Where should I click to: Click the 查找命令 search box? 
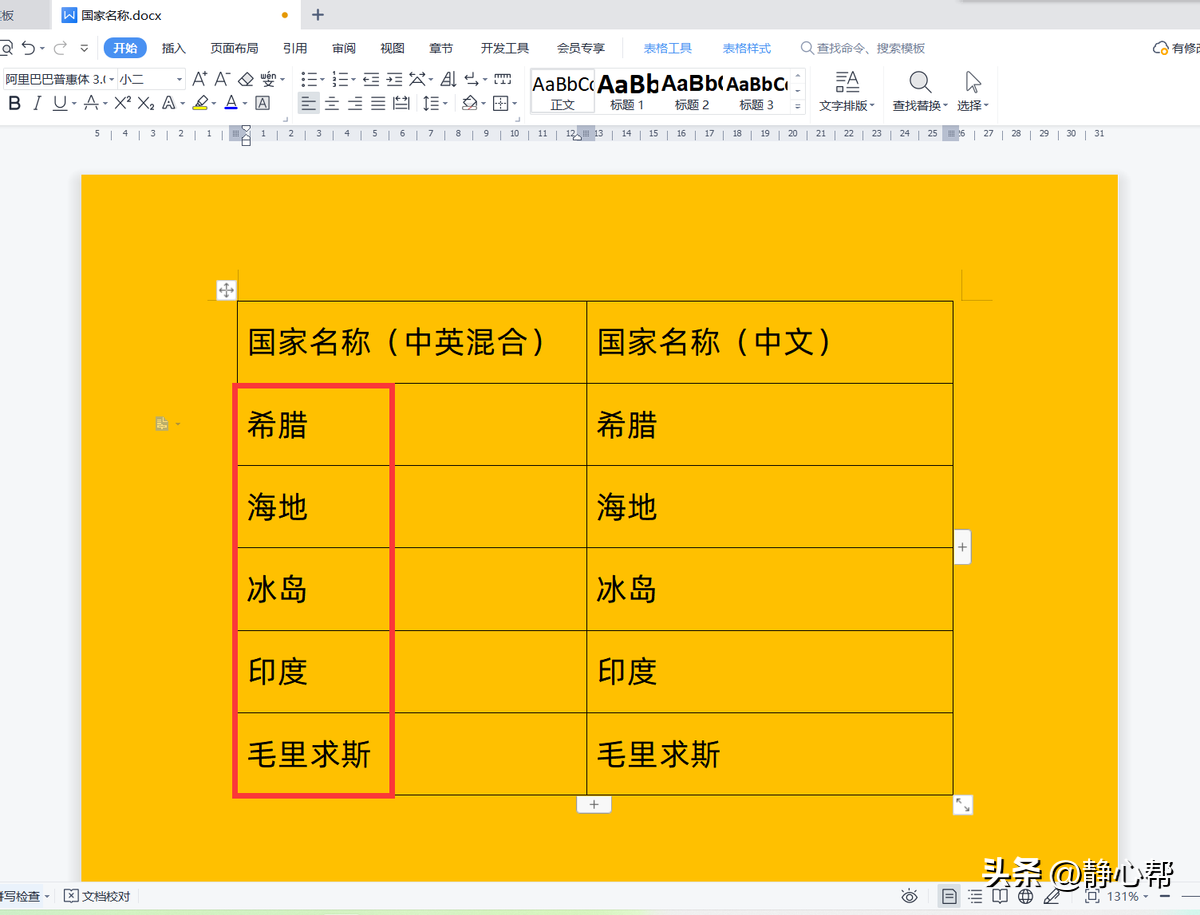863,48
